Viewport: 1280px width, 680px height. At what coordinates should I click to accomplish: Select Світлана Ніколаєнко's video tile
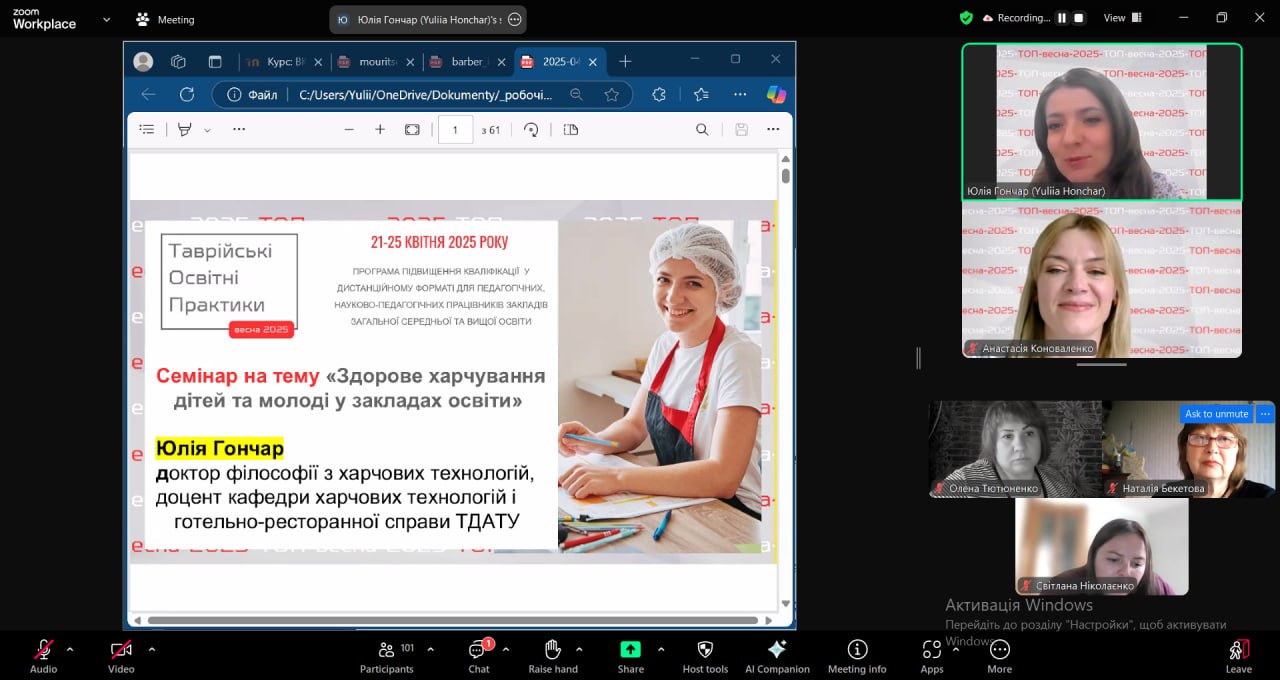click(1102, 546)
